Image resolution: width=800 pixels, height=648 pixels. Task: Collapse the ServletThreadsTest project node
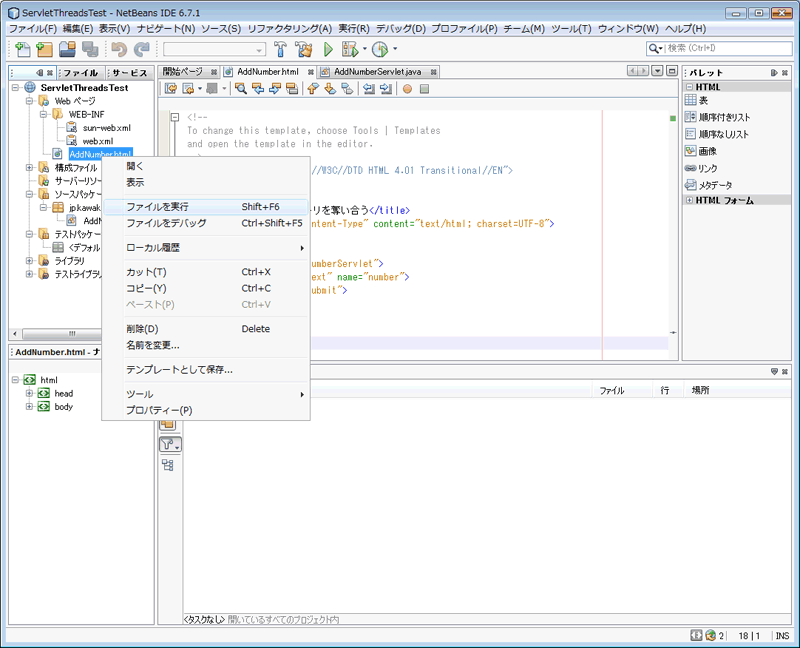16,88
